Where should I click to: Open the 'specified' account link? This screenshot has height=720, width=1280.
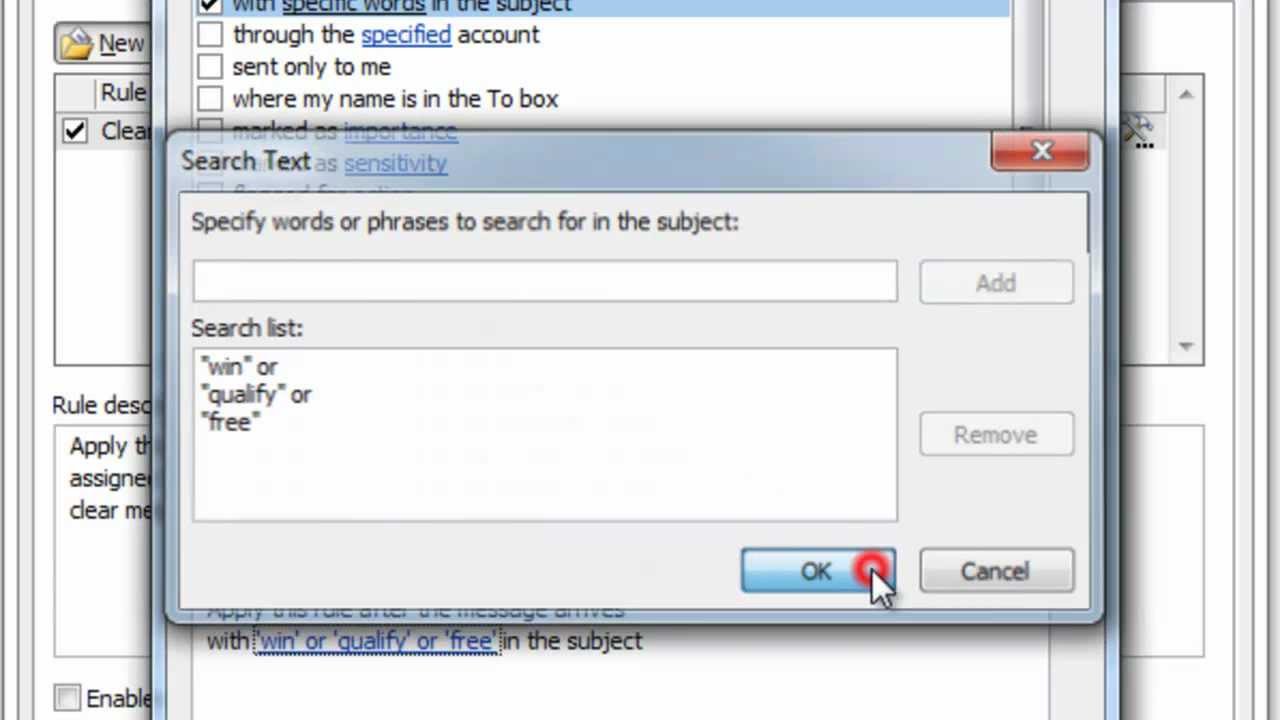click(406, 35)
